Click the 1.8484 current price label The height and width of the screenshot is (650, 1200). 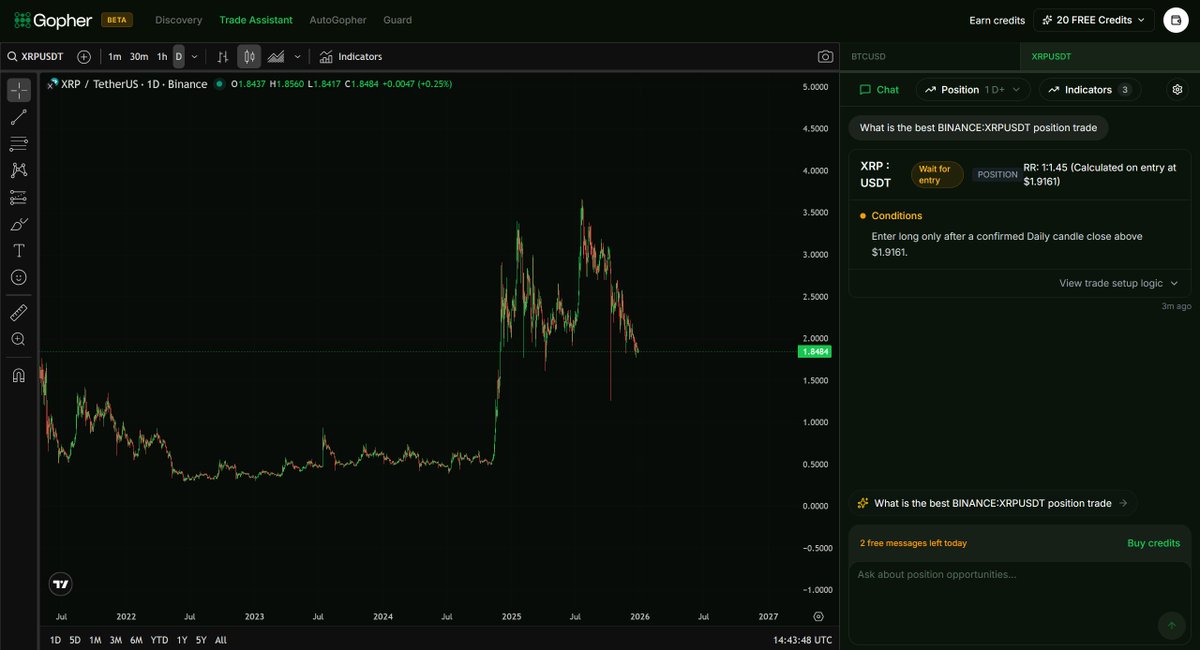click(816, 352)
